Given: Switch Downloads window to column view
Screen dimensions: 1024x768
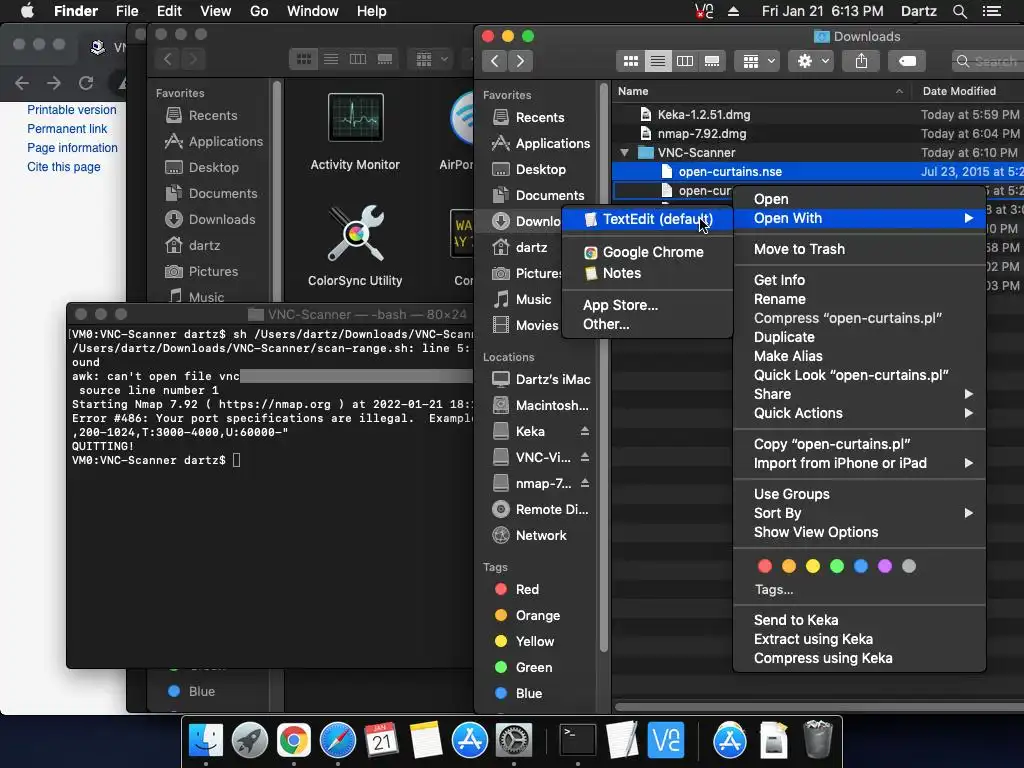Looking at the screenshot, I should [x=684, y=61].
